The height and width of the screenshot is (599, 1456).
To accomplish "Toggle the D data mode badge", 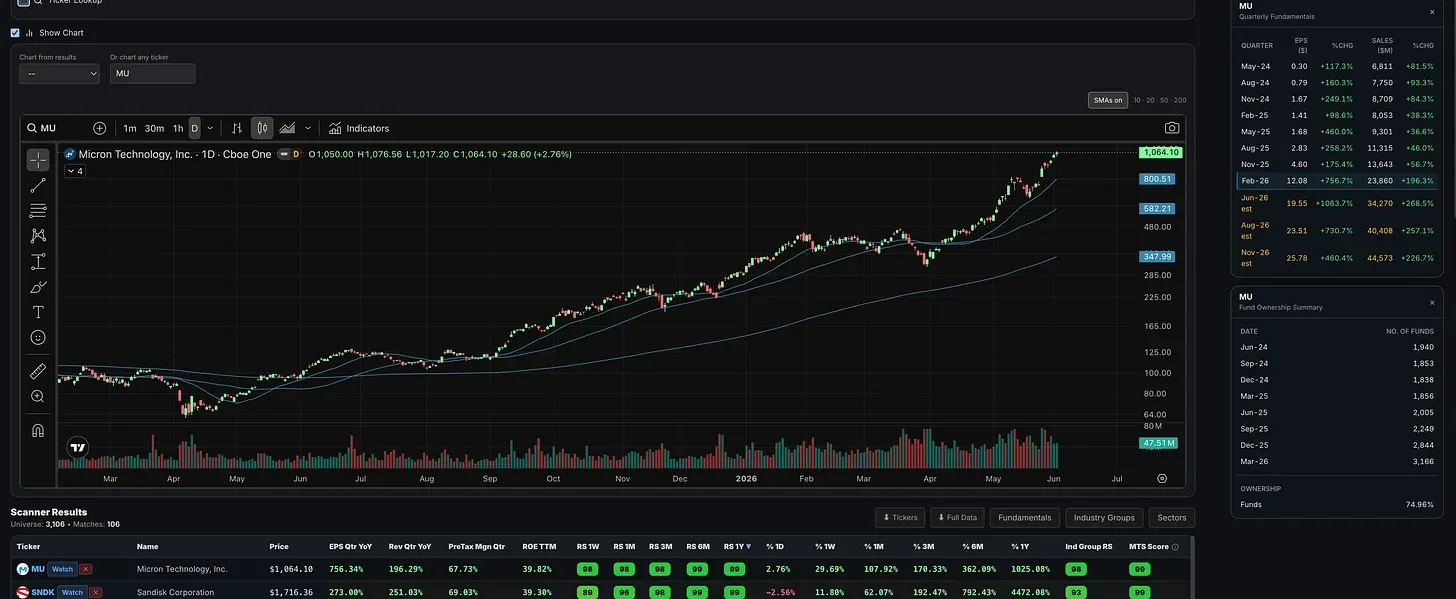I will tap(296, 154).
